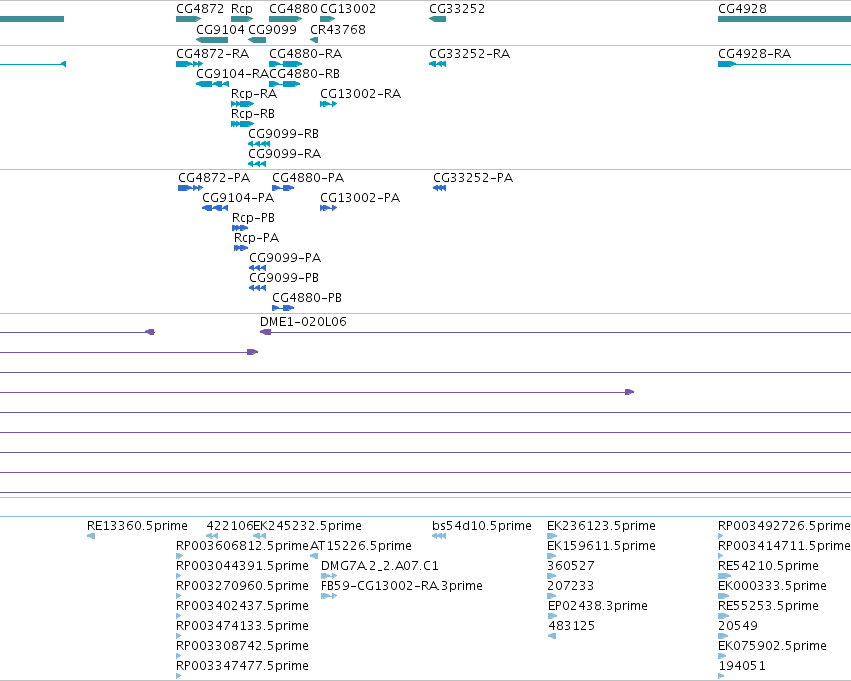Select the Rcp-PB protein glyph
Screen dimensions: 851x681
pyautogui.click(x=240, y=228)
